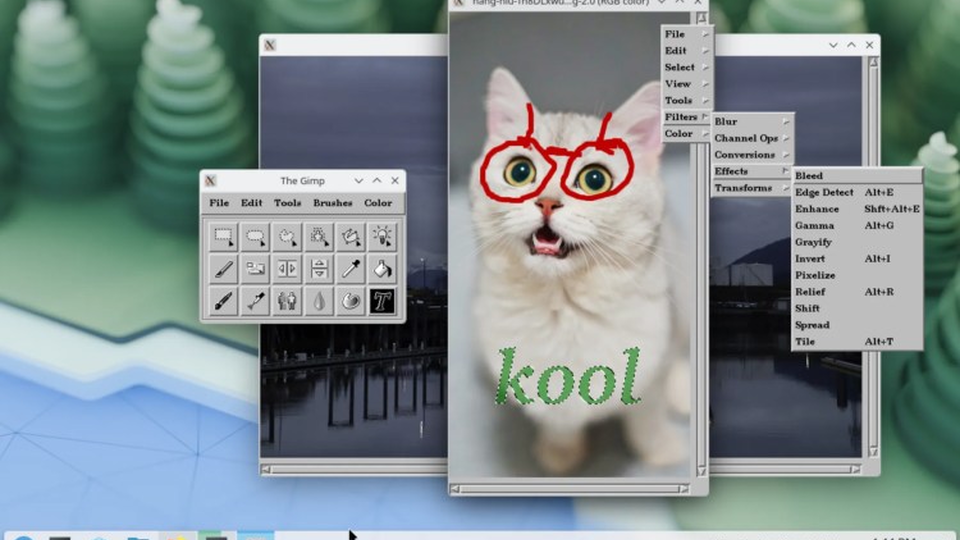Image resolution: width=960 pixels, height=540 pixels.
Task: Select the horizontal flip tool
Action: pos(287,269)
